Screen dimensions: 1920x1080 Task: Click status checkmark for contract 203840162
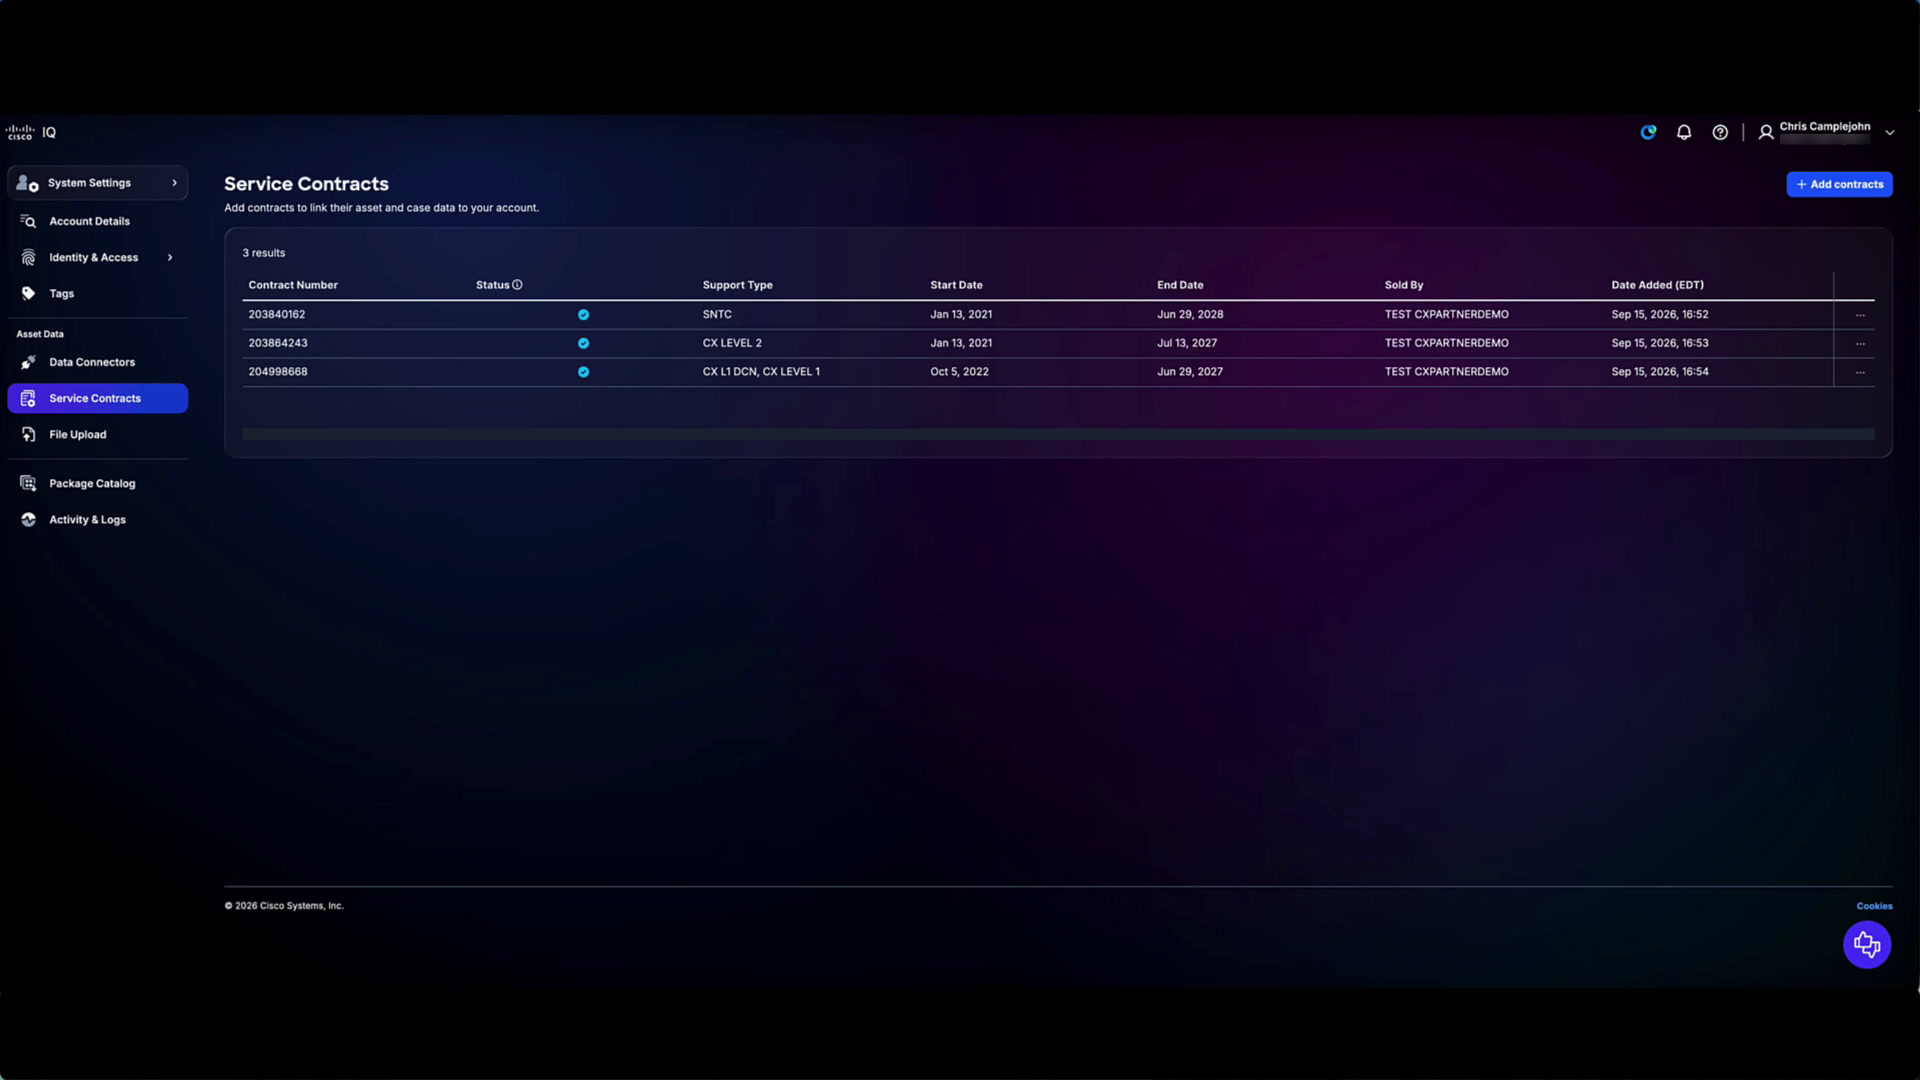point(583,315)
